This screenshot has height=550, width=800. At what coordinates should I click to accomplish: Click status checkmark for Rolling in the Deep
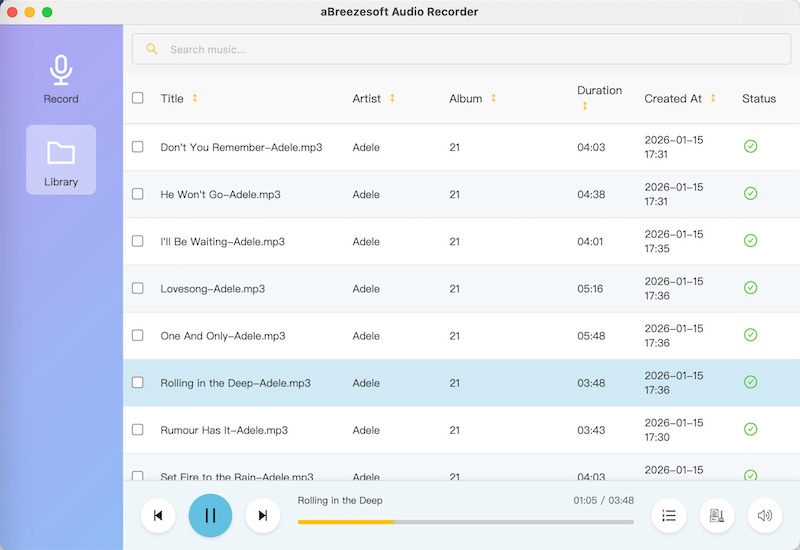[x=751, y=382]
